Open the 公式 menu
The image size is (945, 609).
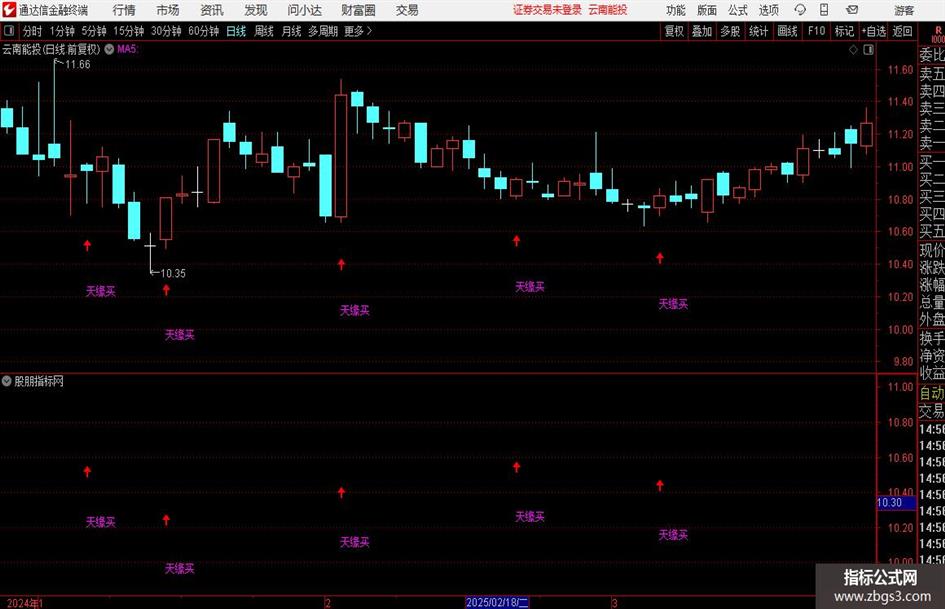pyautogui.click(x=737, y=10)
